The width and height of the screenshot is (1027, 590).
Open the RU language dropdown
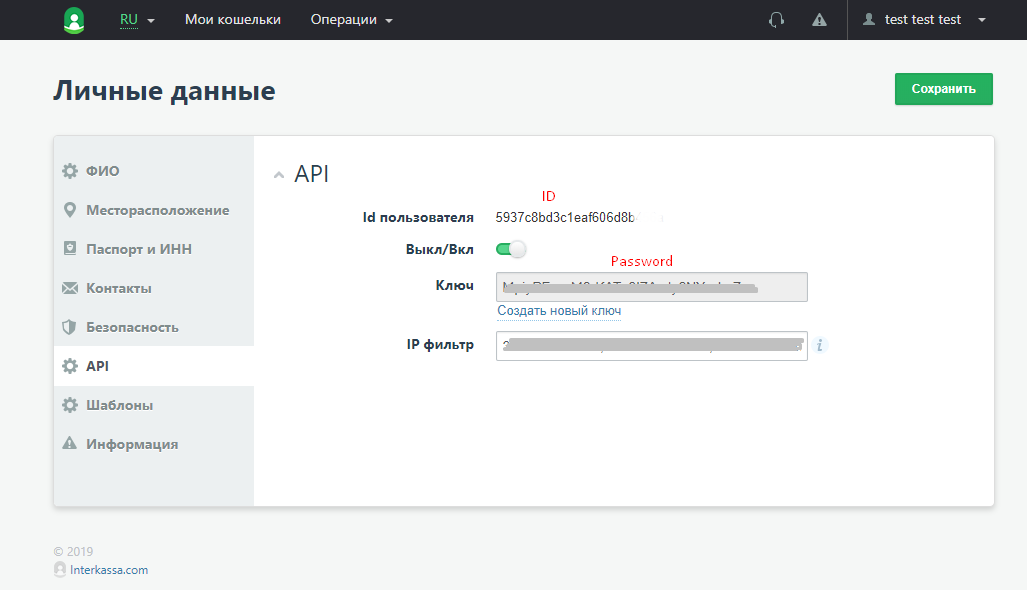click(x=137, y=20)
